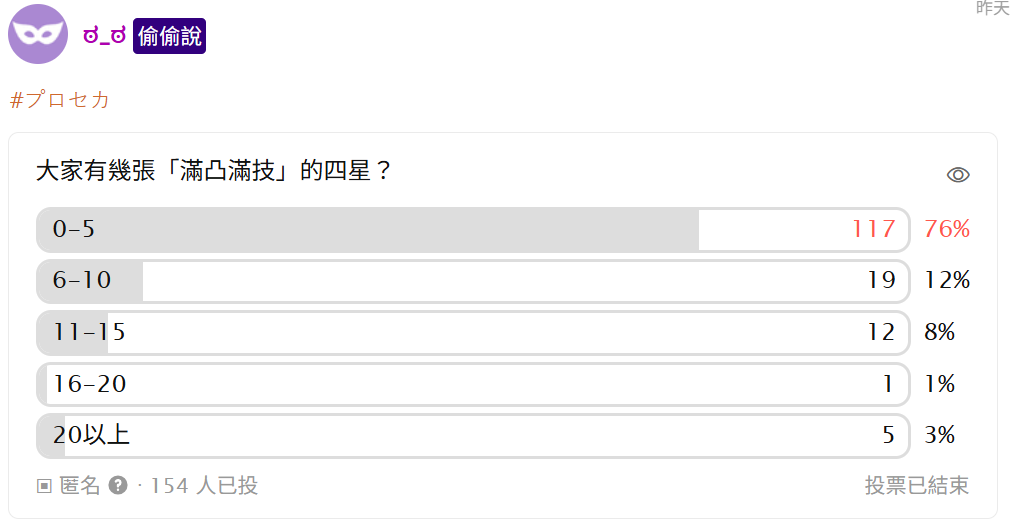The height and width of the screenshot is (528, 1015).
Task: Select the 6-10 poll option
Action: tap(472, 281)
